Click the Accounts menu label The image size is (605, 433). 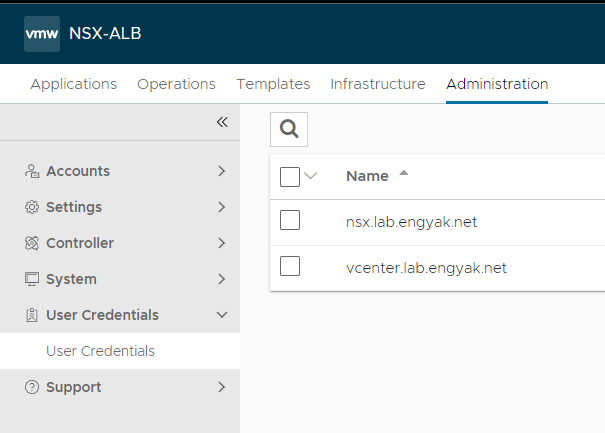pos(78,171)
